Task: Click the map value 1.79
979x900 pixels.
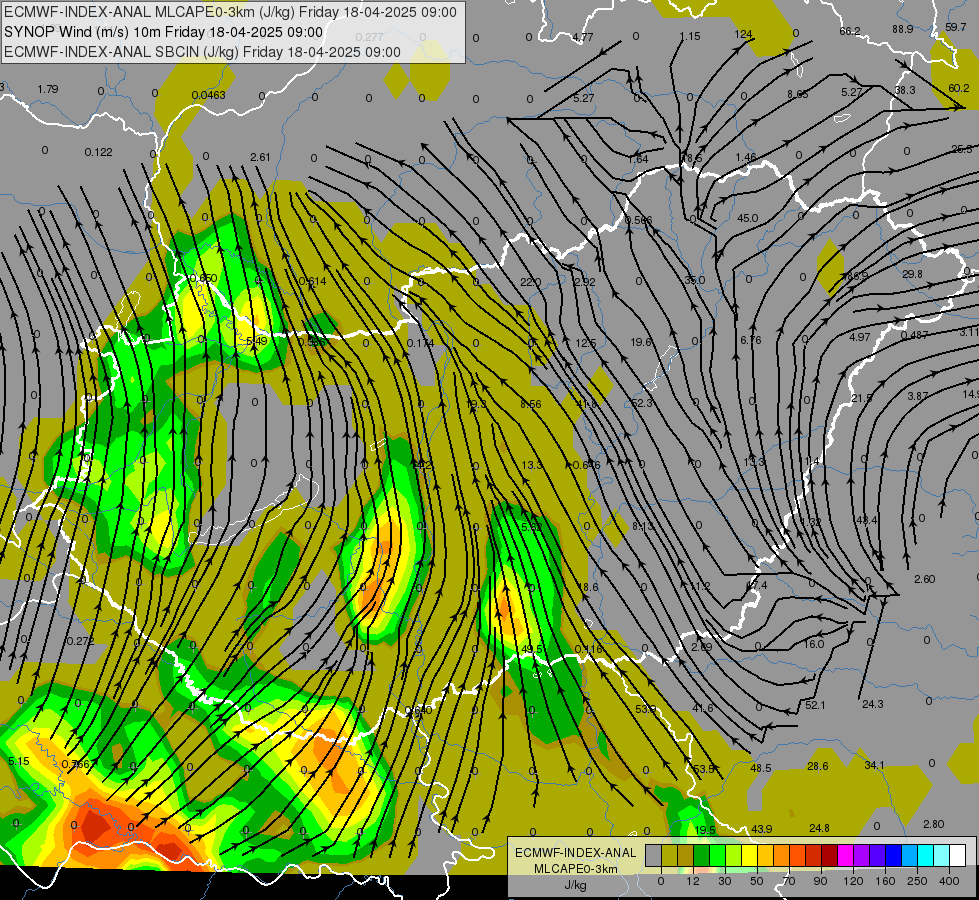Action: 47,89
